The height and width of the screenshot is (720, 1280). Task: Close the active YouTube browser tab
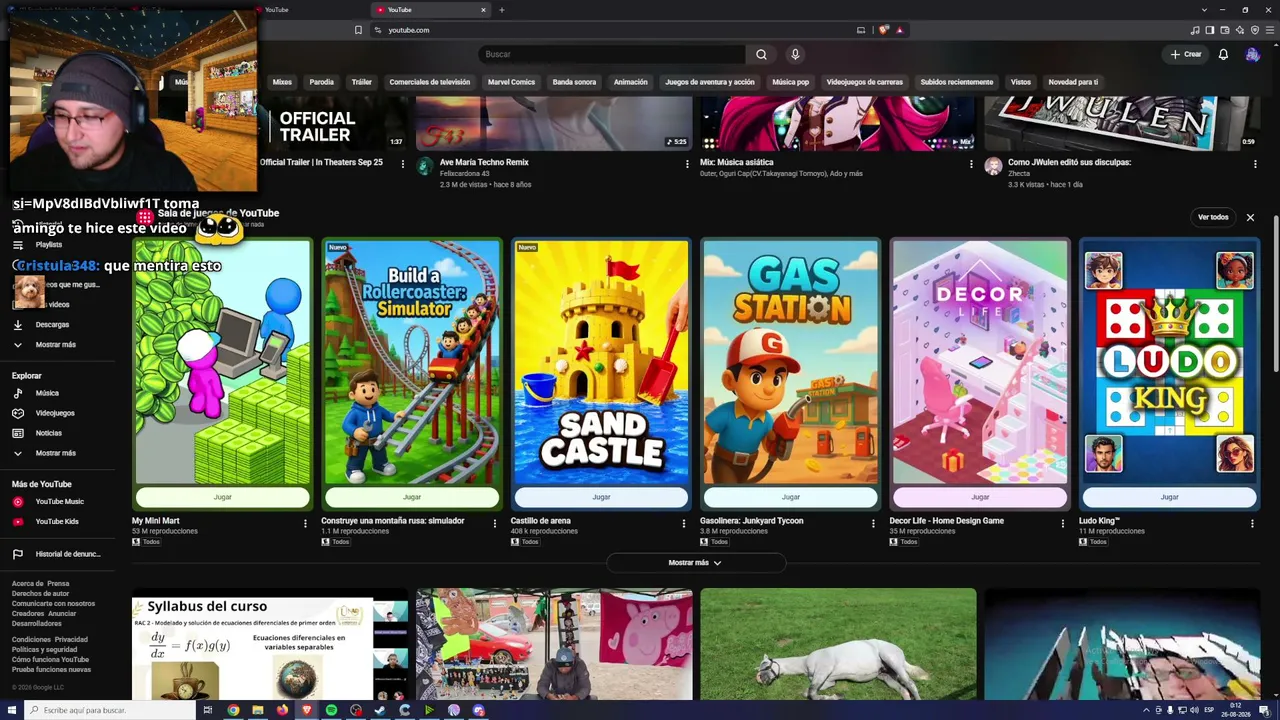[483, 10]
